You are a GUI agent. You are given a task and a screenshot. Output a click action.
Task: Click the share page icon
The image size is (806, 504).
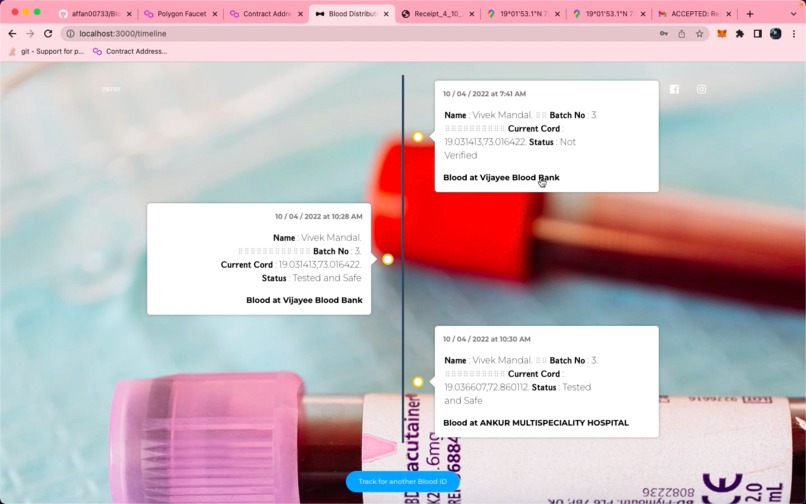pos(682,33)
